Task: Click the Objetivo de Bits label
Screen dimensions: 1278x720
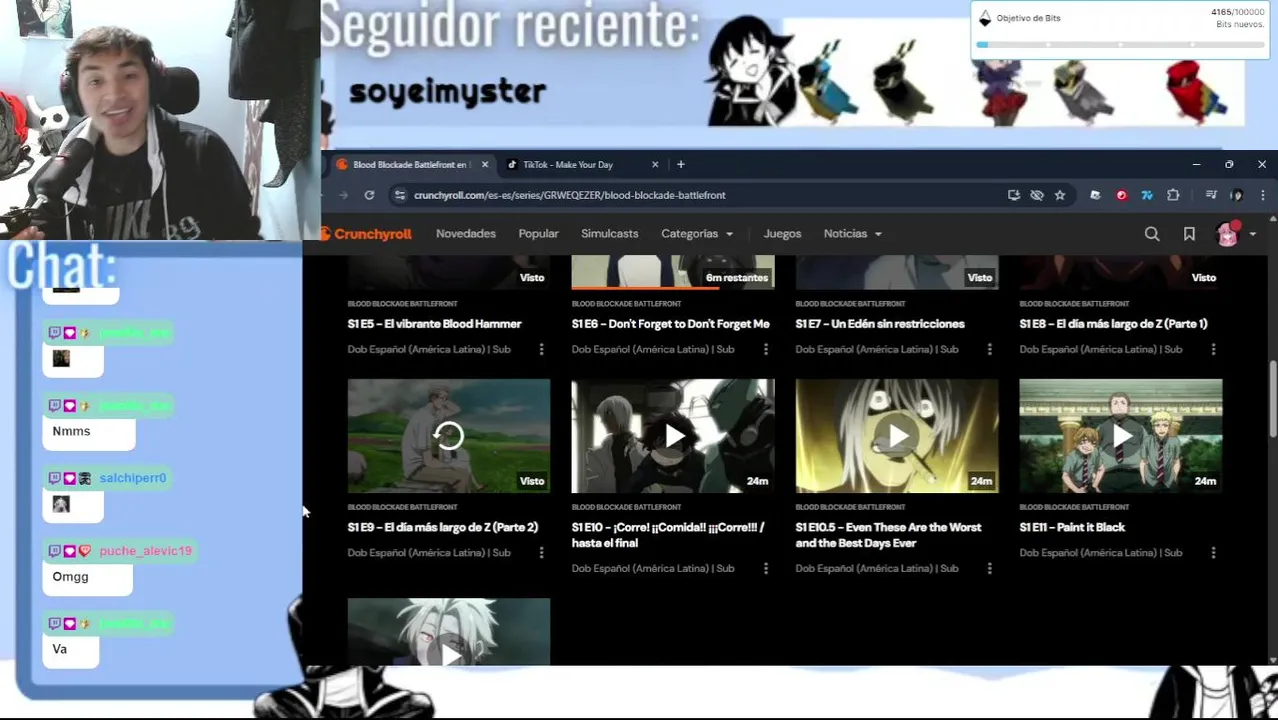Action: coord(1028,18)
